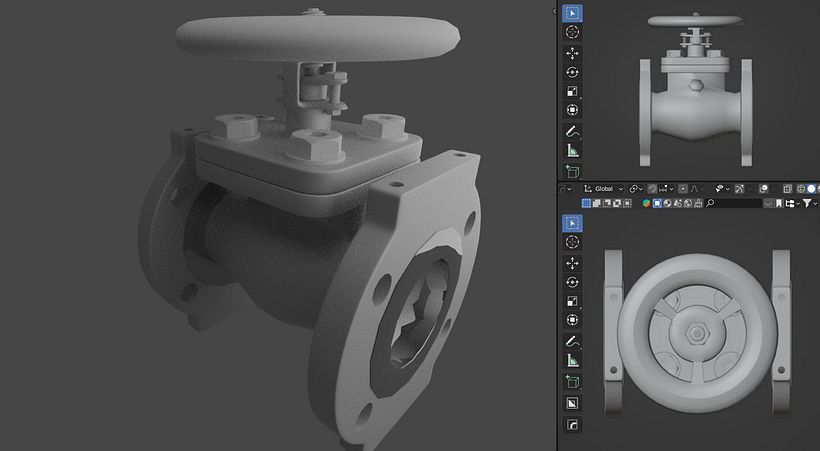Select the Transform tool in bottom viewport
Screen dimensions: 820x451
(x=572, y=320)
